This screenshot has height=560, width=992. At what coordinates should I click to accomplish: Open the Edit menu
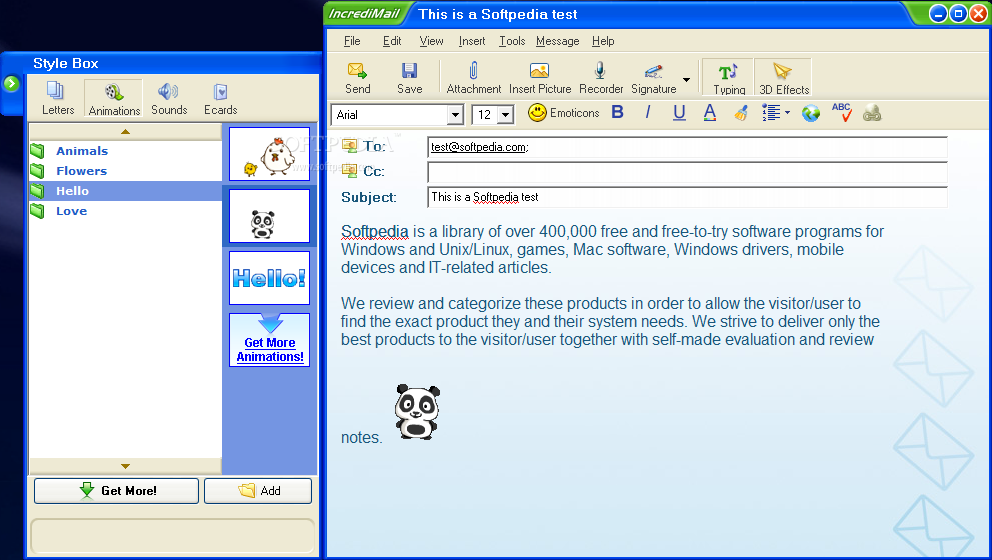[392, 41]
